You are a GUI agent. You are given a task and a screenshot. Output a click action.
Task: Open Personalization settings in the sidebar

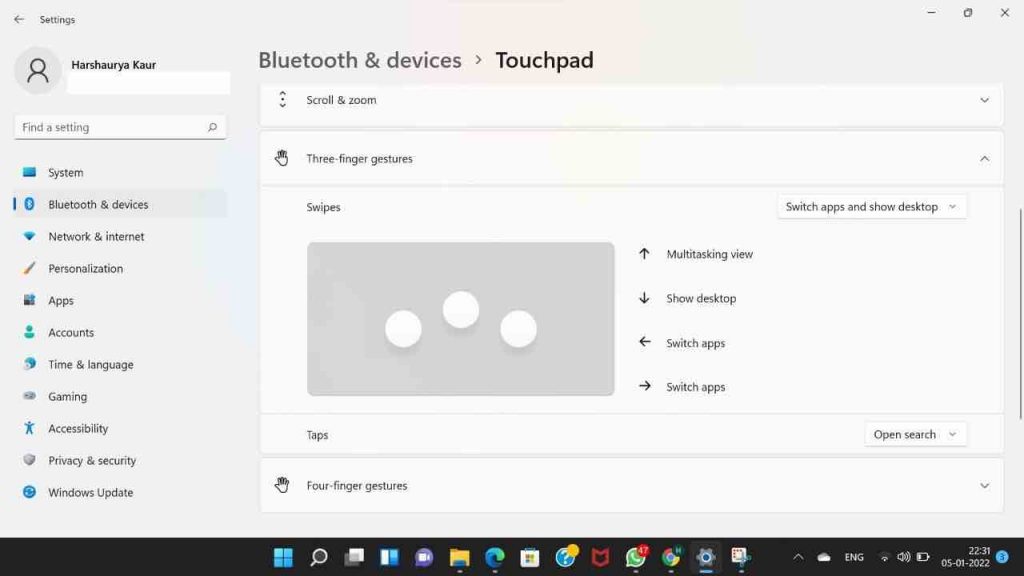pos(85,268)
